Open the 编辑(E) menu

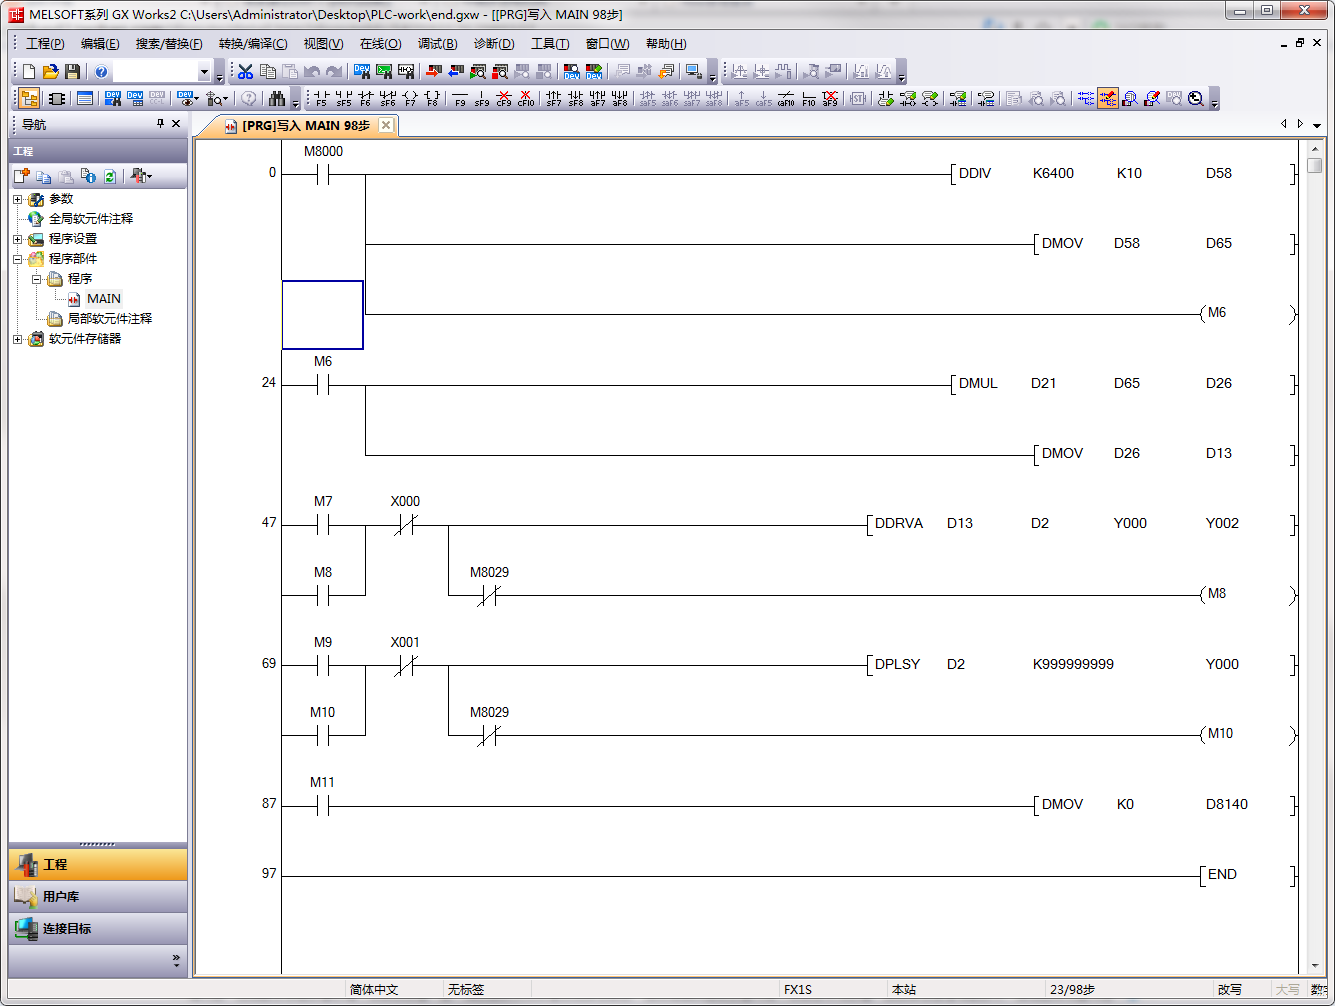tap(100, 44)
